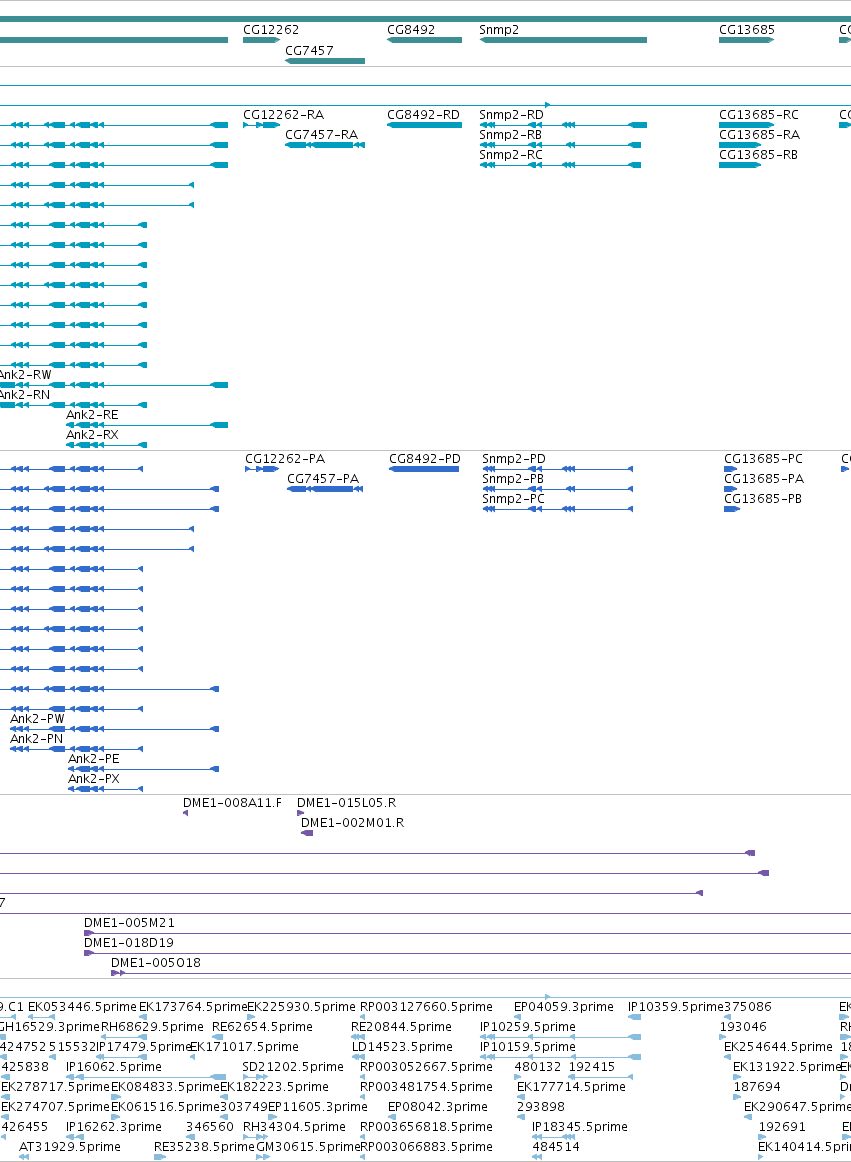The width and height of the screenshot is (851, 1162).
Task: Pick the Snmp2-PB protein label
Action: point(513,479)
